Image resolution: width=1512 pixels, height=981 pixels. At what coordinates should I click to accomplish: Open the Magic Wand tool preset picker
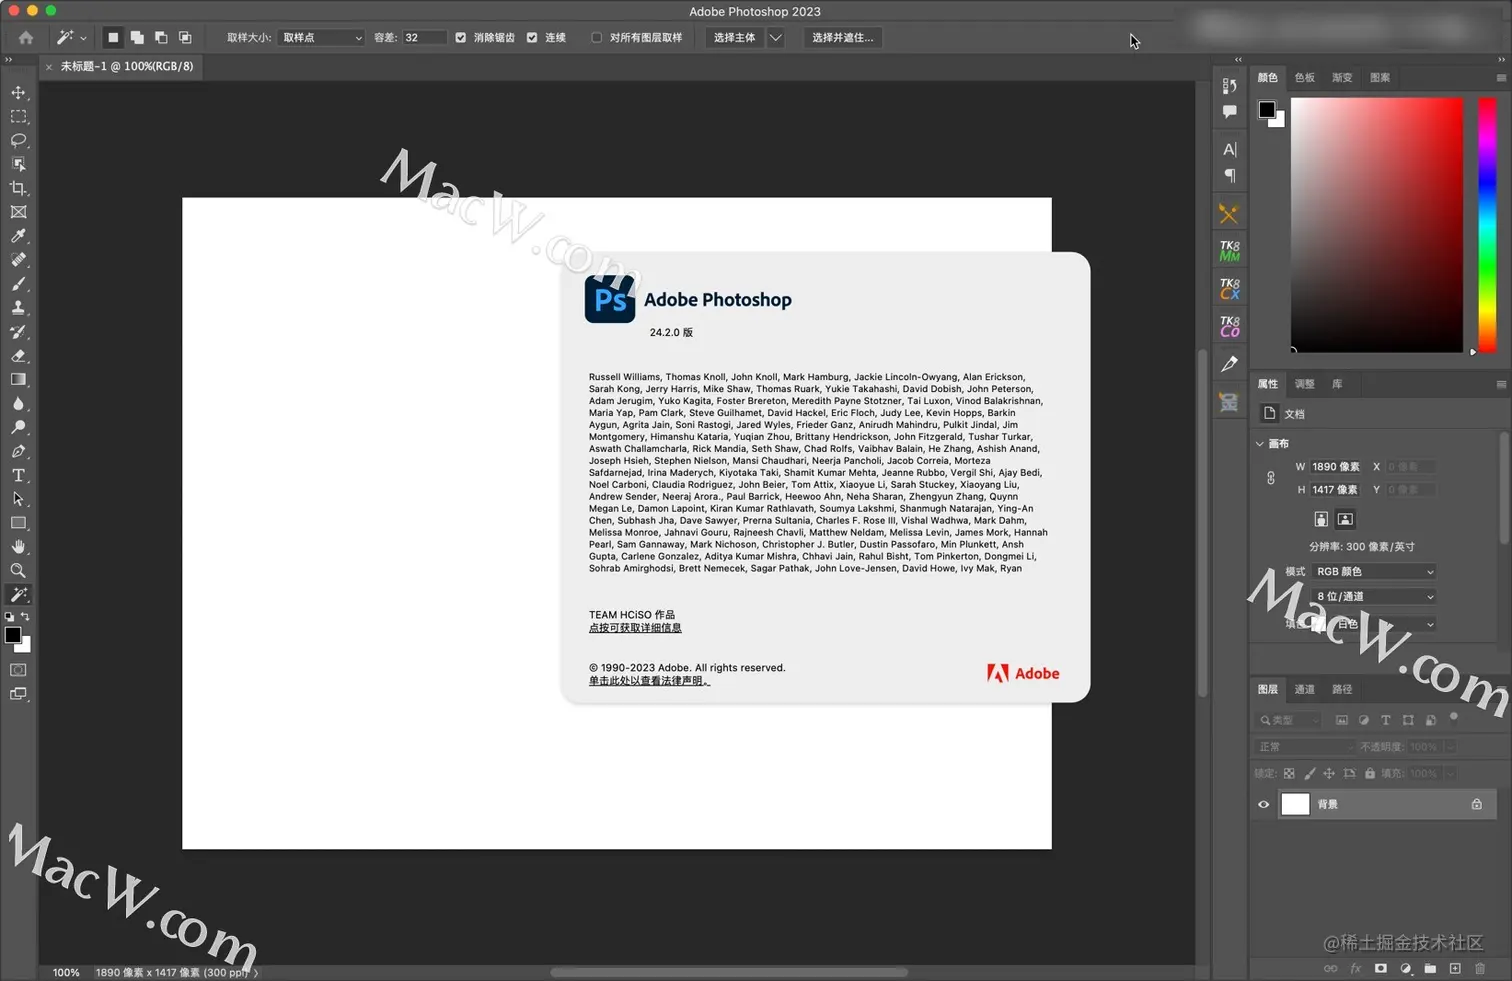click(x=71, y=38)
